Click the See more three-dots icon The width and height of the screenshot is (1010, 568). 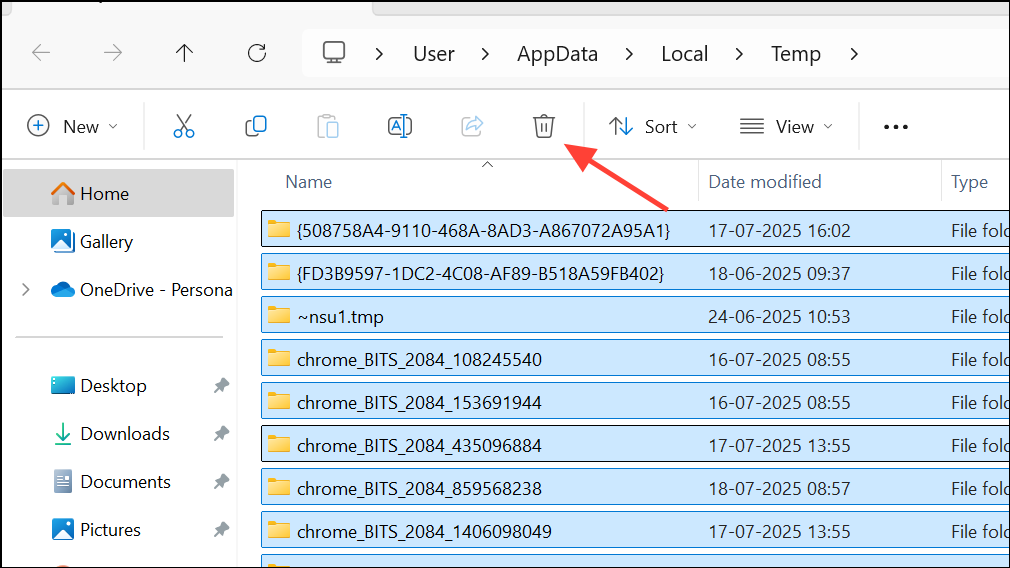(x=896, y=127)
